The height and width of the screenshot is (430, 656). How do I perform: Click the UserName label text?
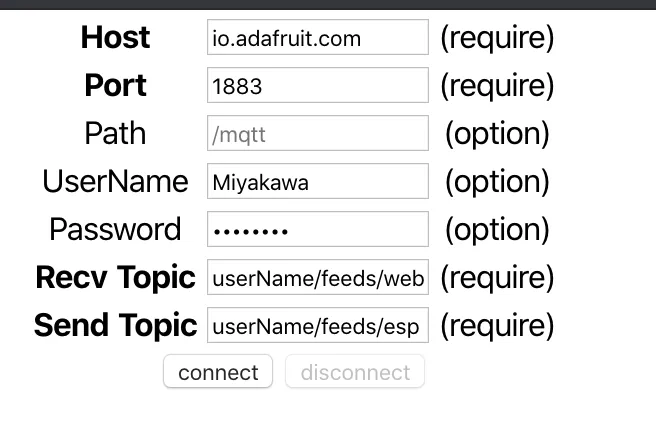click(x=115, y=182)
